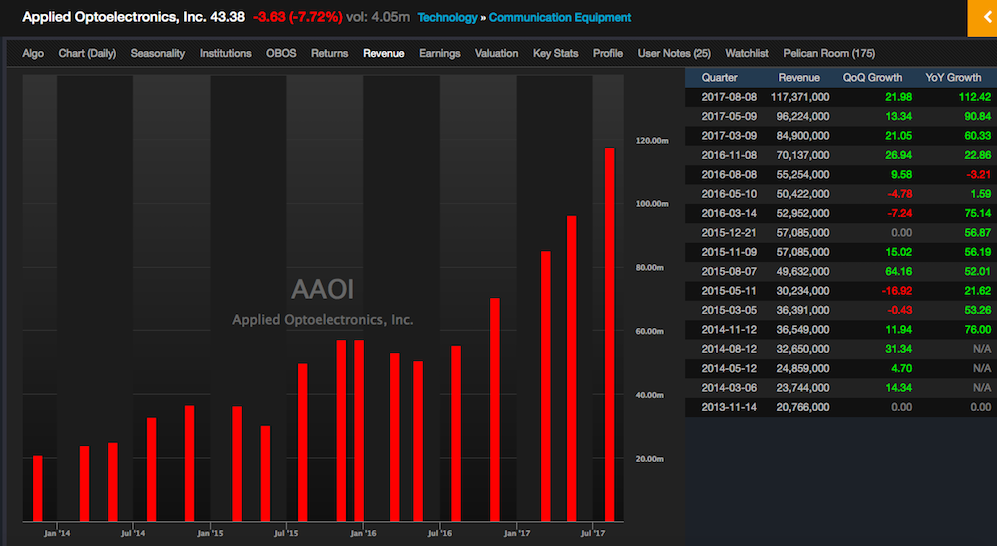Select the OBOS tab

tap(281, 53)
